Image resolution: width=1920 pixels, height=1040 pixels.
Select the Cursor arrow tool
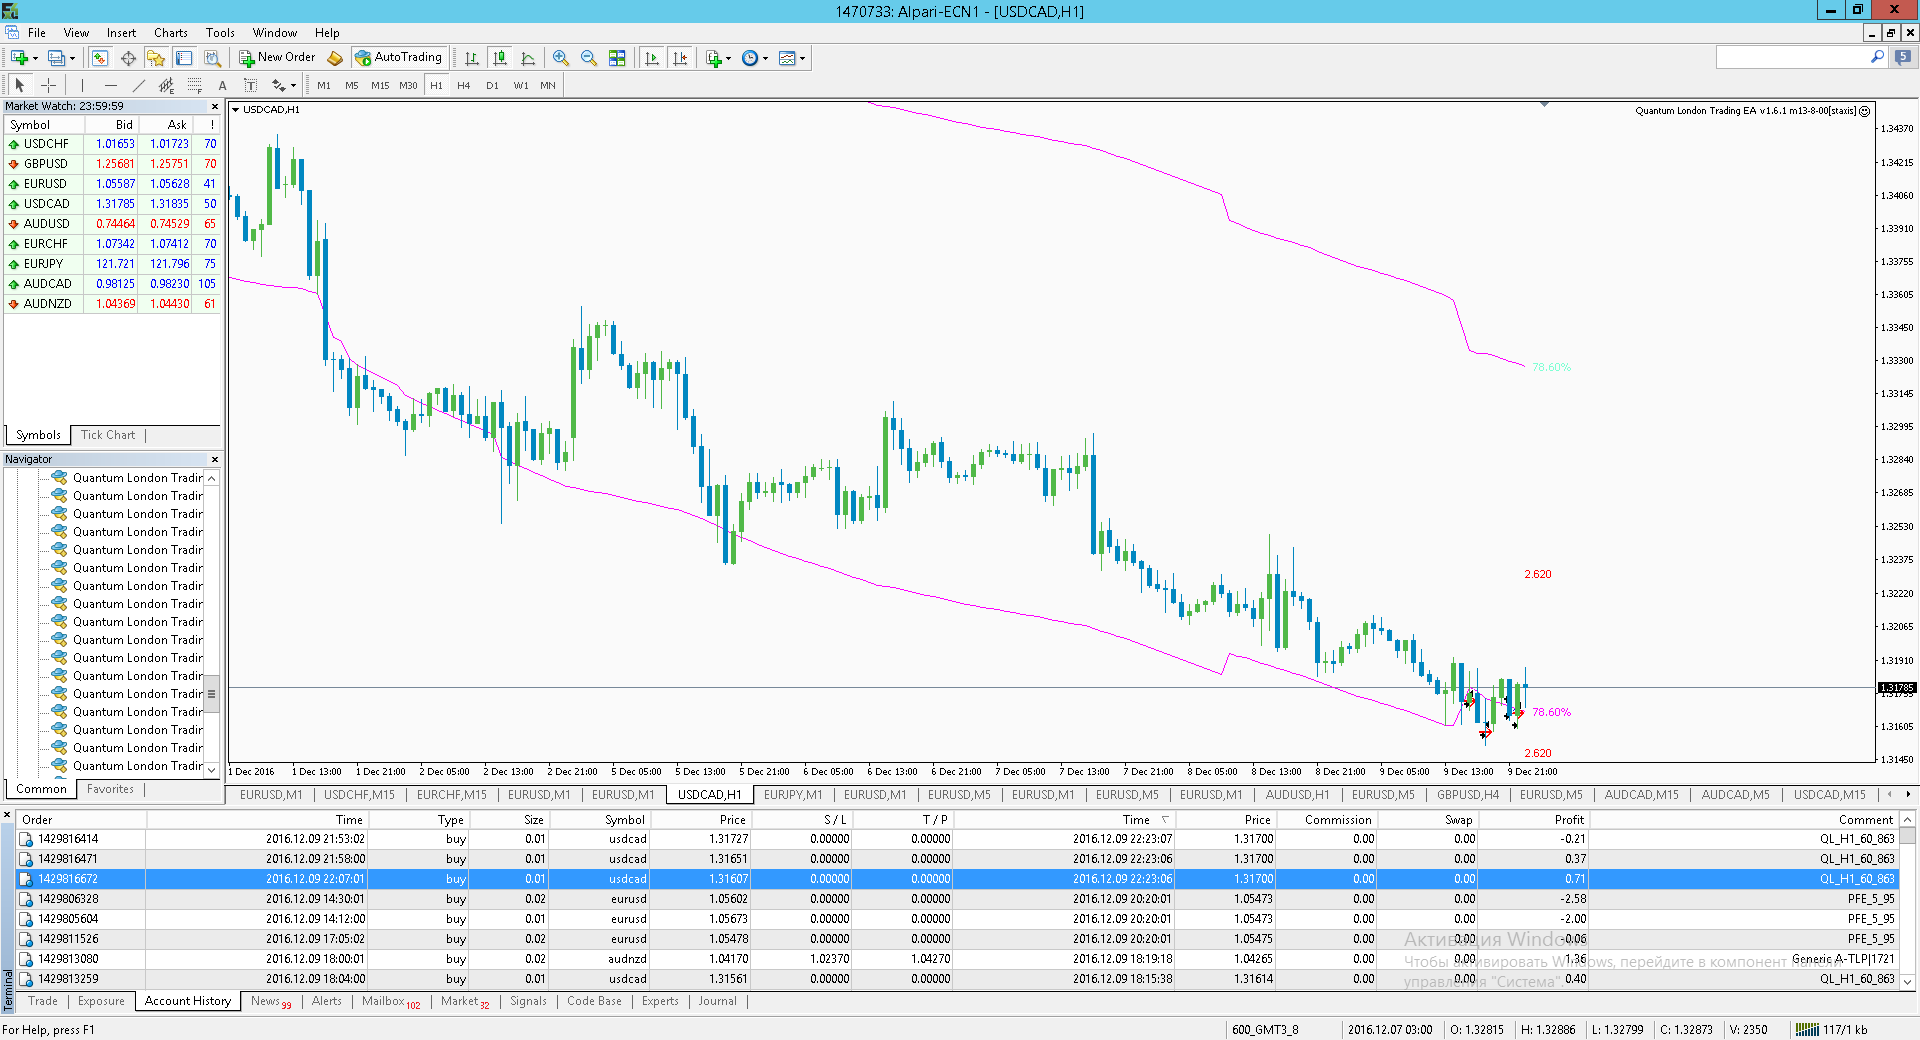(19, 85)
